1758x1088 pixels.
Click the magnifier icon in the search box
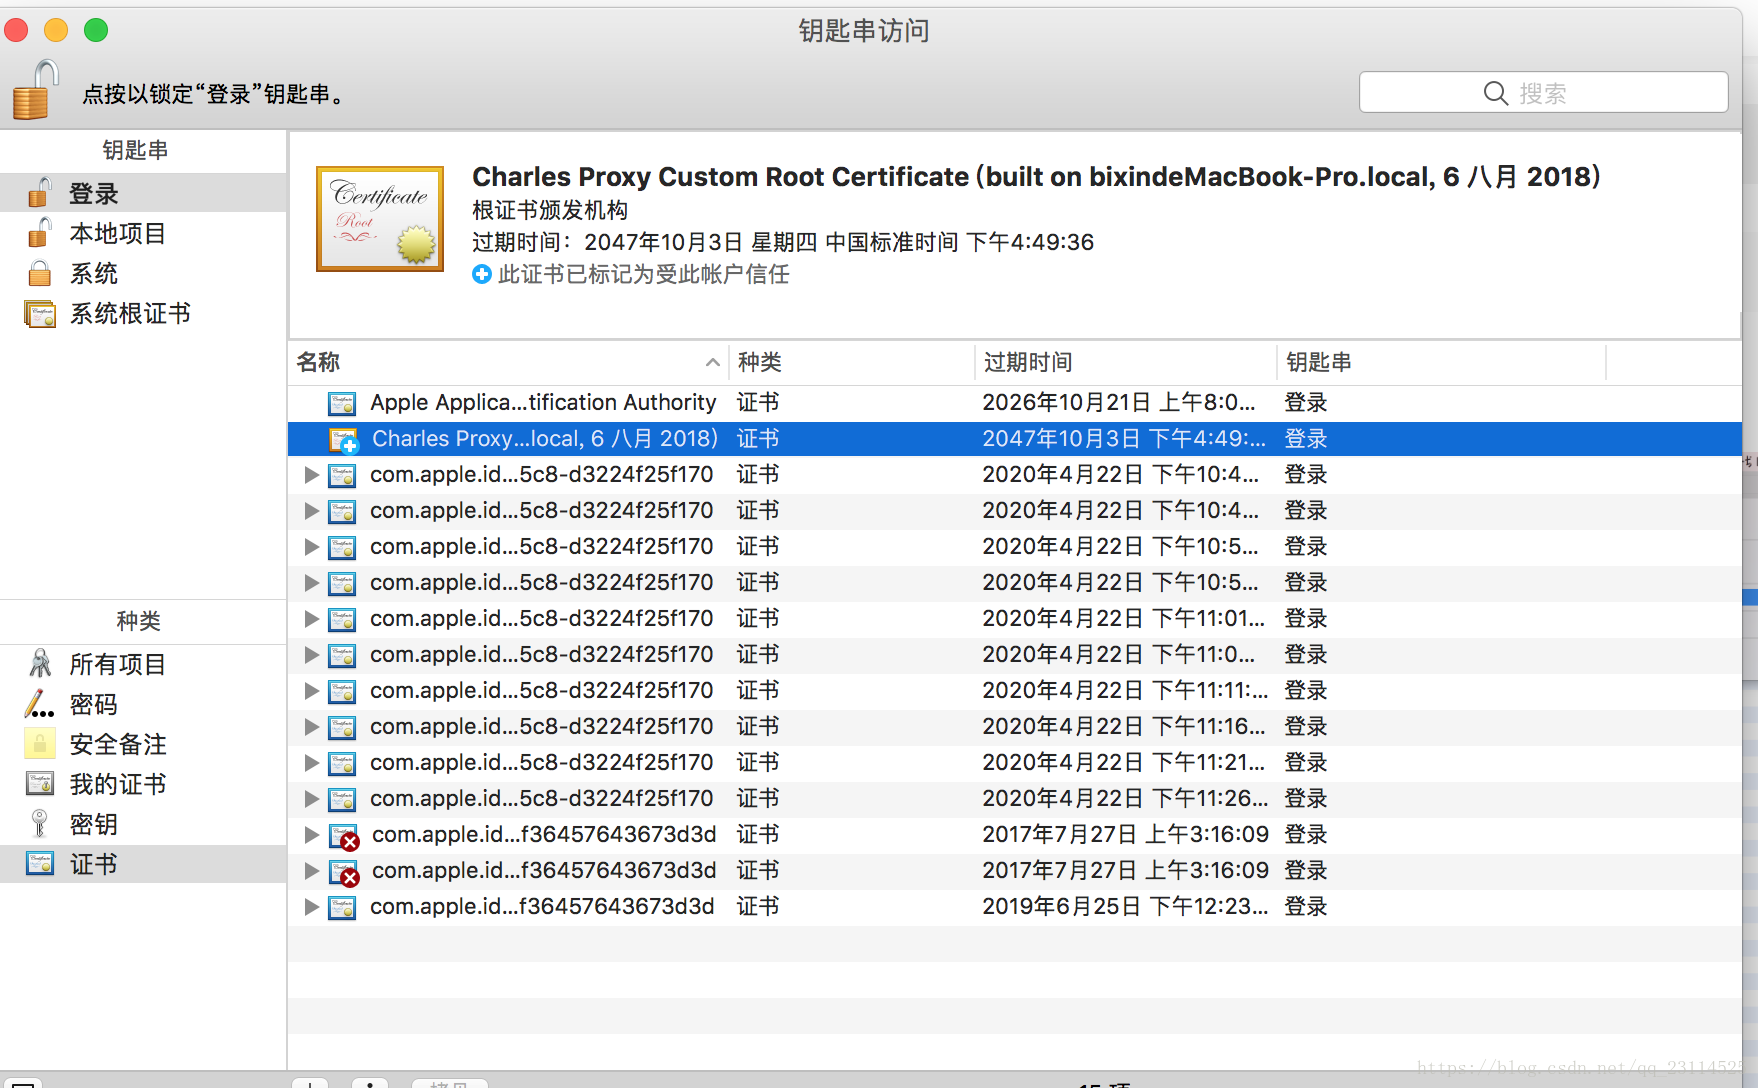[x=1495, y=94]
